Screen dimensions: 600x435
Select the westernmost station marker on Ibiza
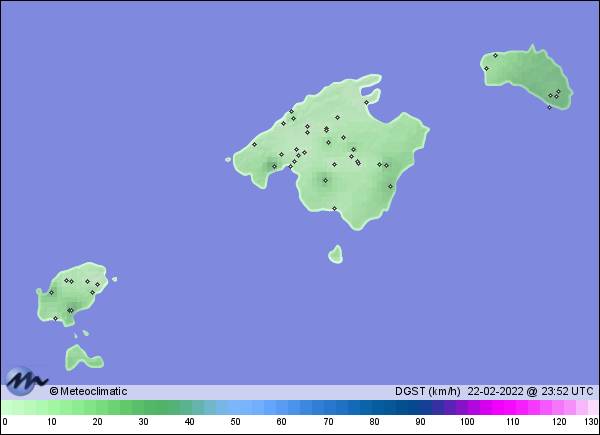click(51, 293)
